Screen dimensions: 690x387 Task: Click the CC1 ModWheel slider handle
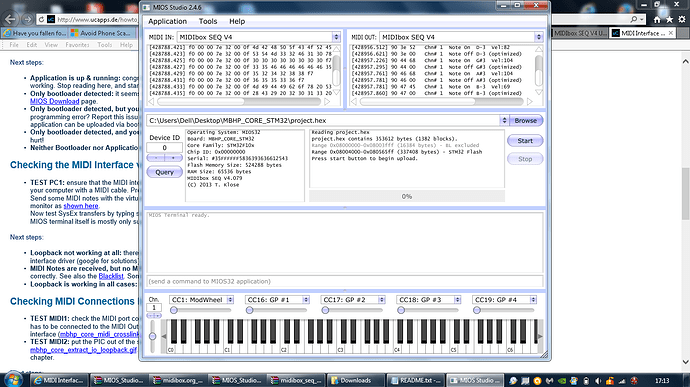point(174,310)
